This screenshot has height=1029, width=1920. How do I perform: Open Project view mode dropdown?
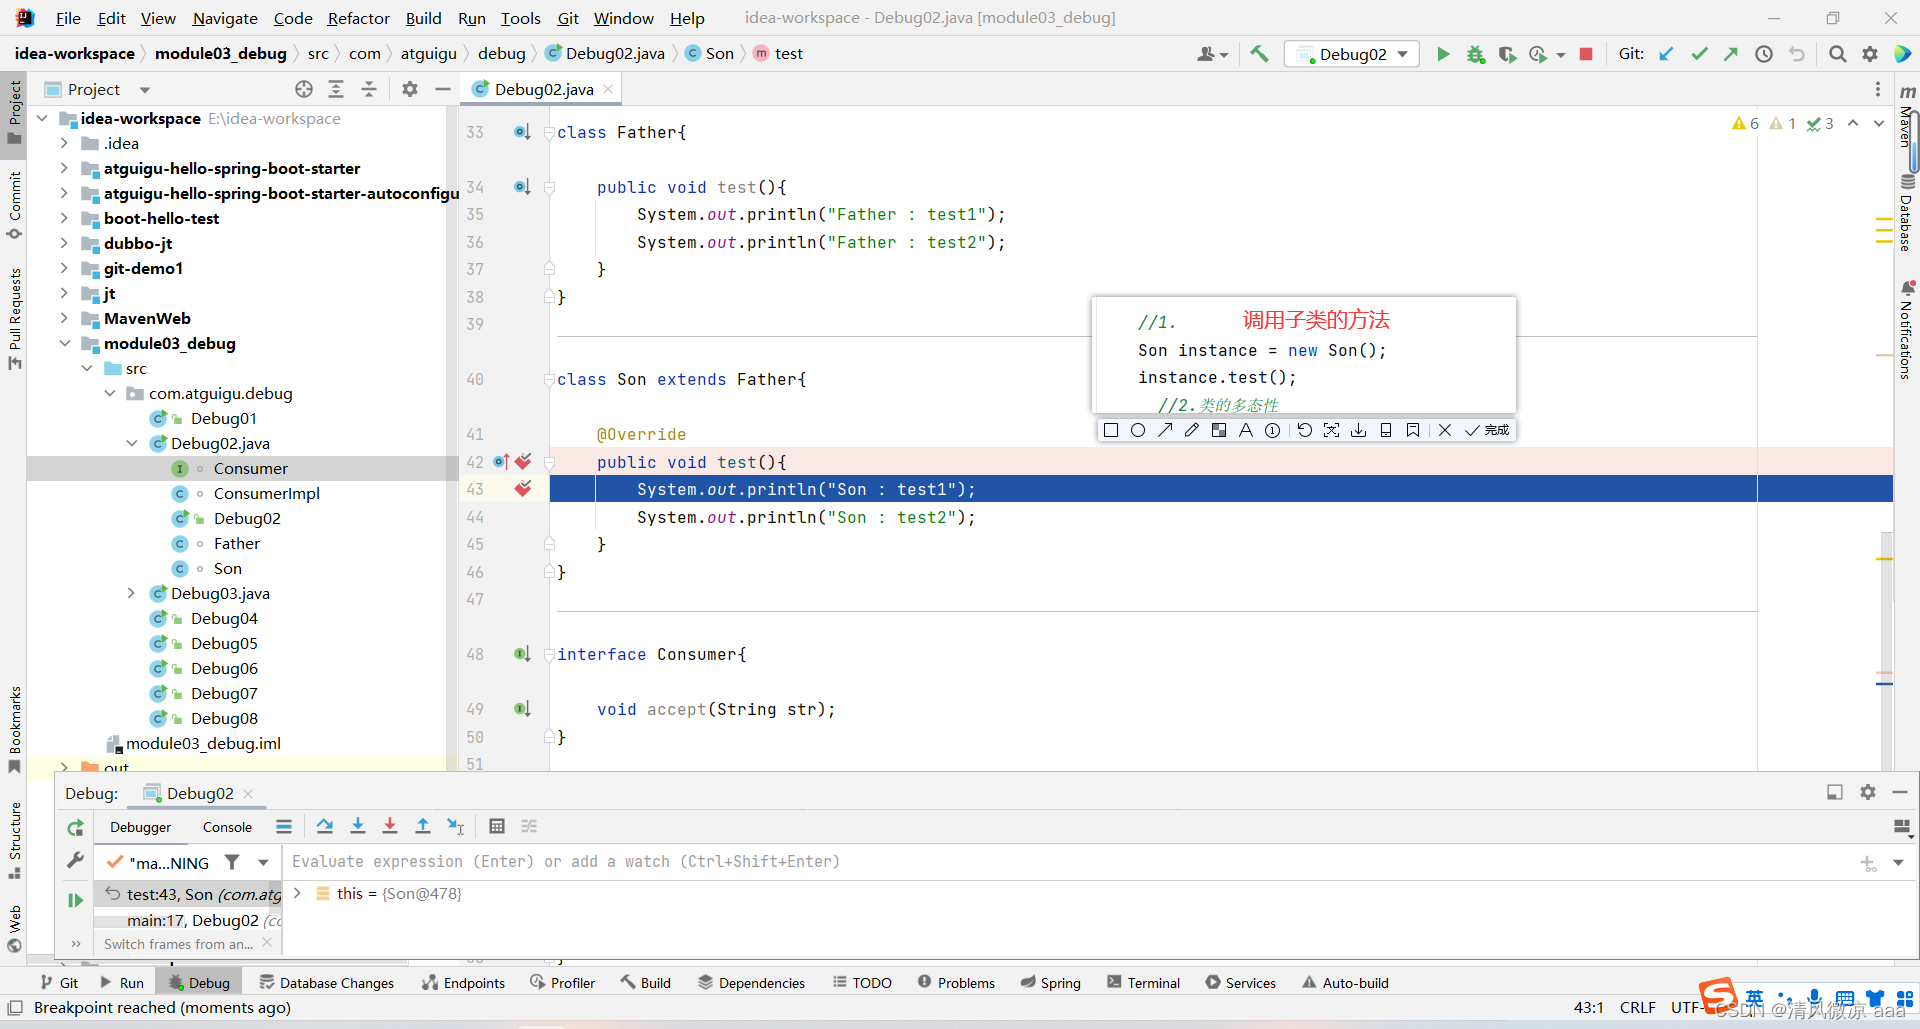click(145, 89)
